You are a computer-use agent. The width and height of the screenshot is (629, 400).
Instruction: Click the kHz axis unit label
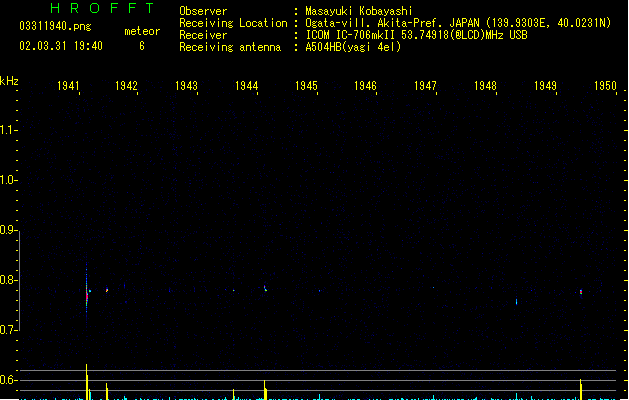coord(9,81)
